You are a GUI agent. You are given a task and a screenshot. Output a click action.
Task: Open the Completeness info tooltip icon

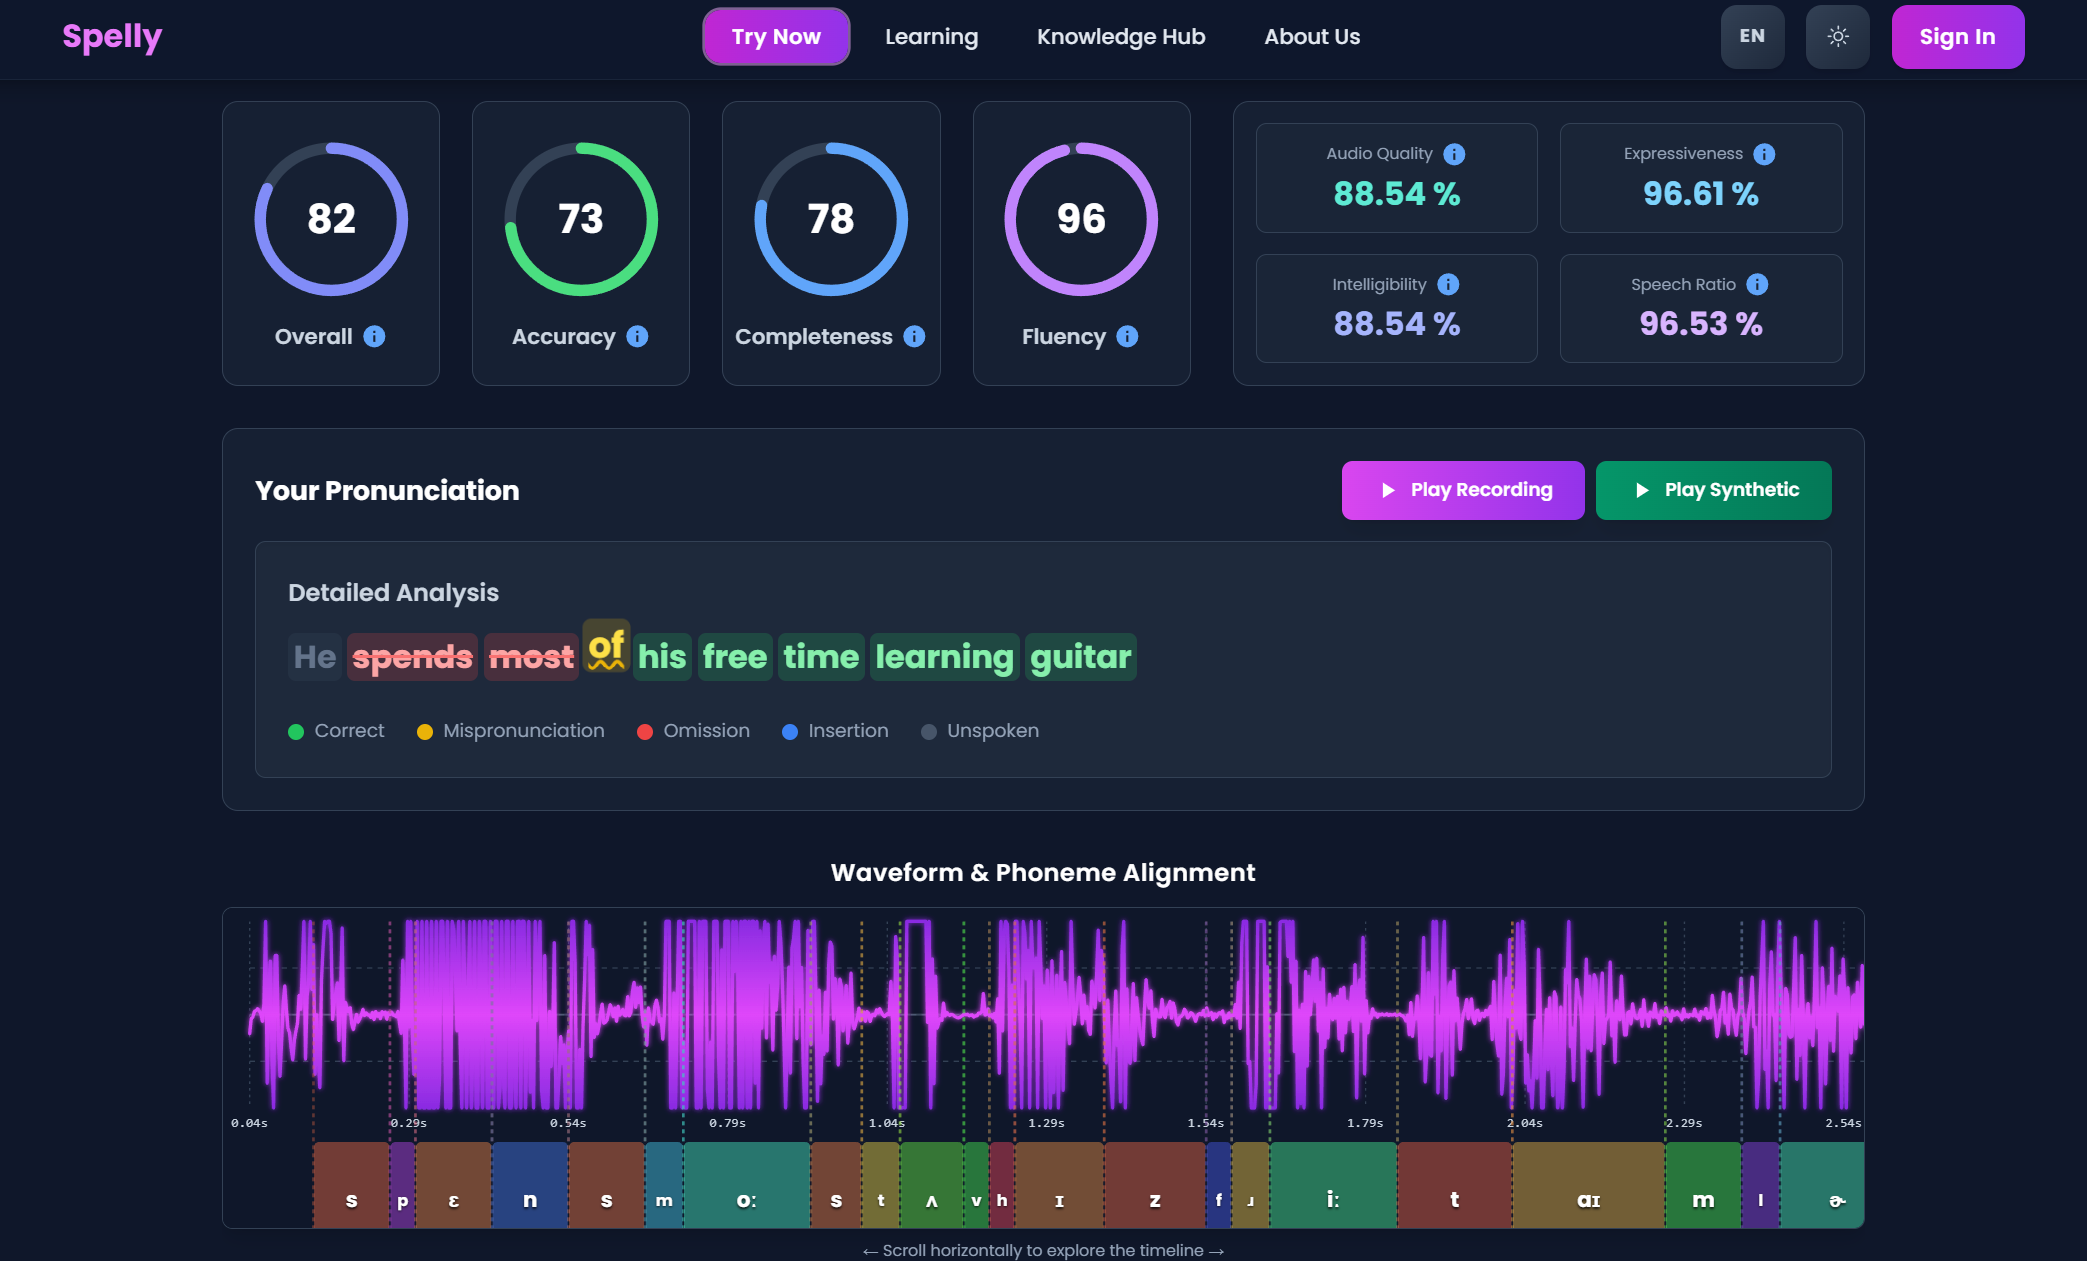914,337
